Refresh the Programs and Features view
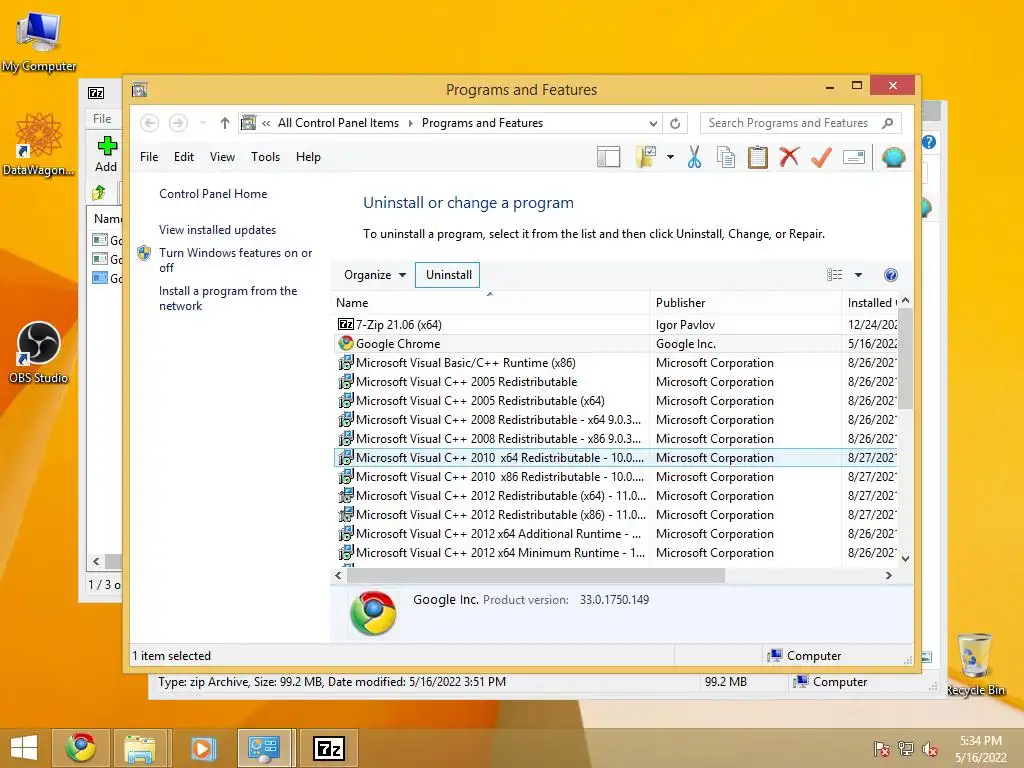Image resolution: width=1024 pixels, height=768 pixels. click(675, 123)
